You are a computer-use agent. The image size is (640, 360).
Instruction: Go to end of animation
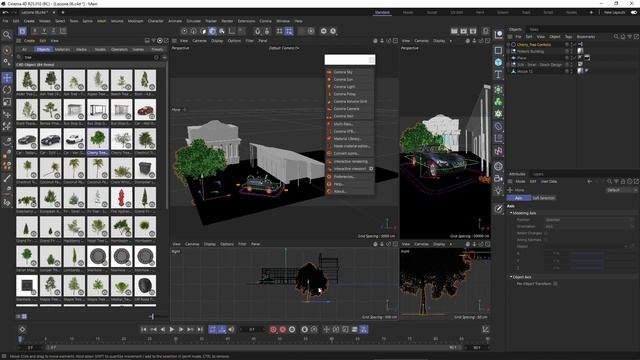[200, 329]
